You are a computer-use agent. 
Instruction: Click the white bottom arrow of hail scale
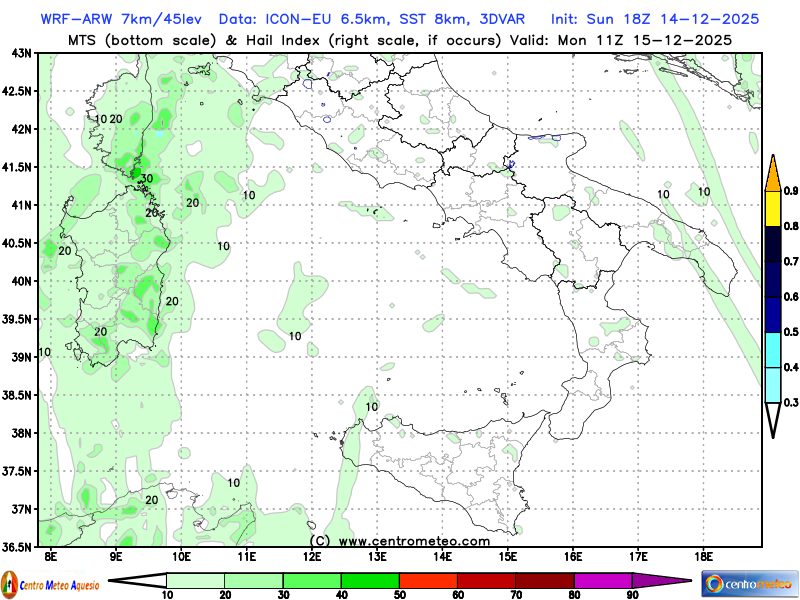773,419
